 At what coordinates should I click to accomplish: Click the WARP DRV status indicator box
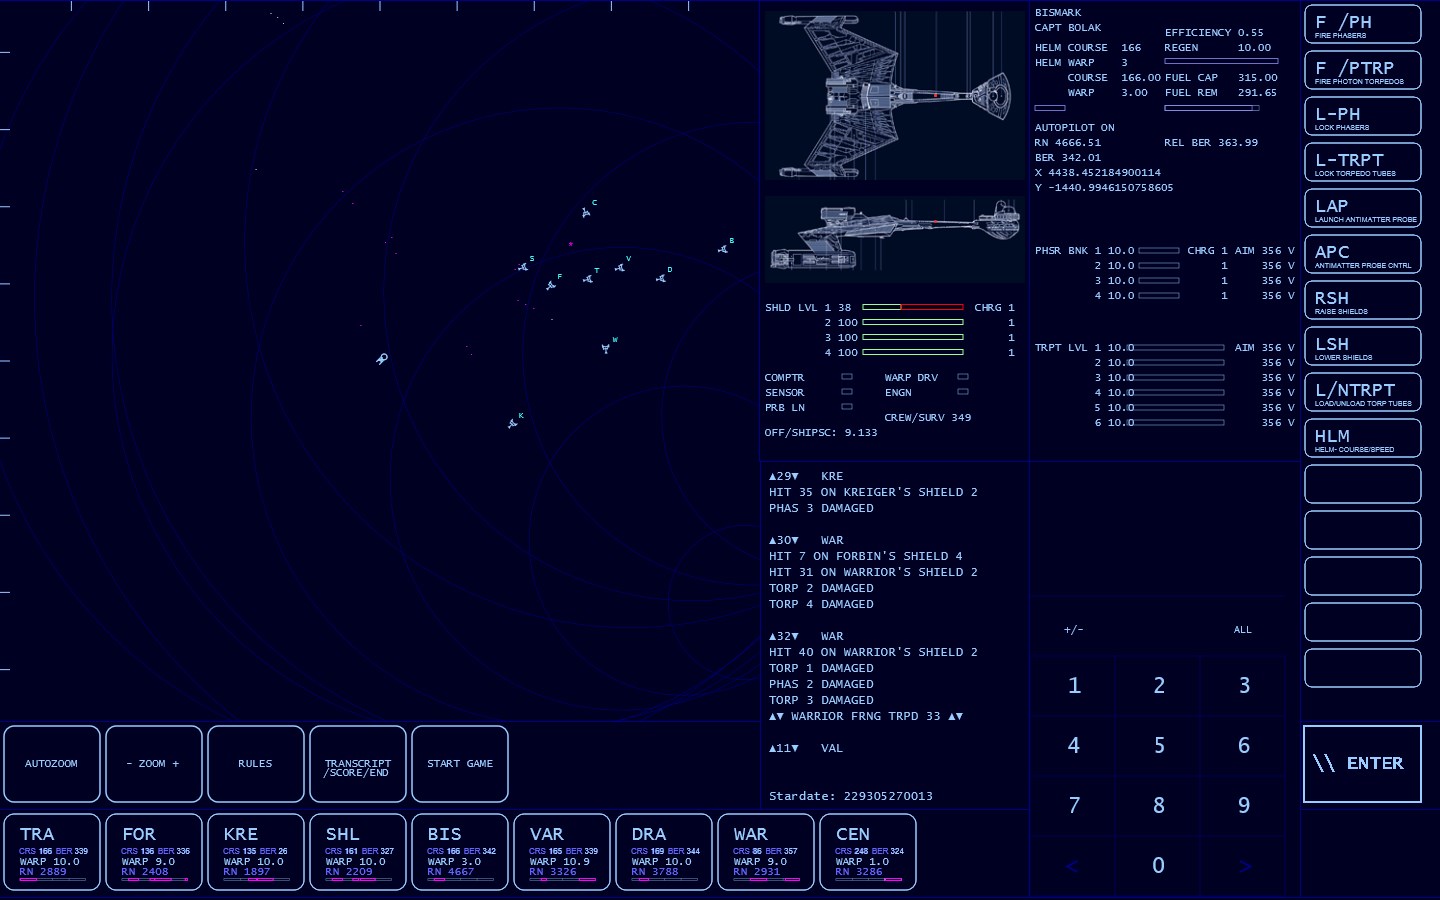coord(963,377)
